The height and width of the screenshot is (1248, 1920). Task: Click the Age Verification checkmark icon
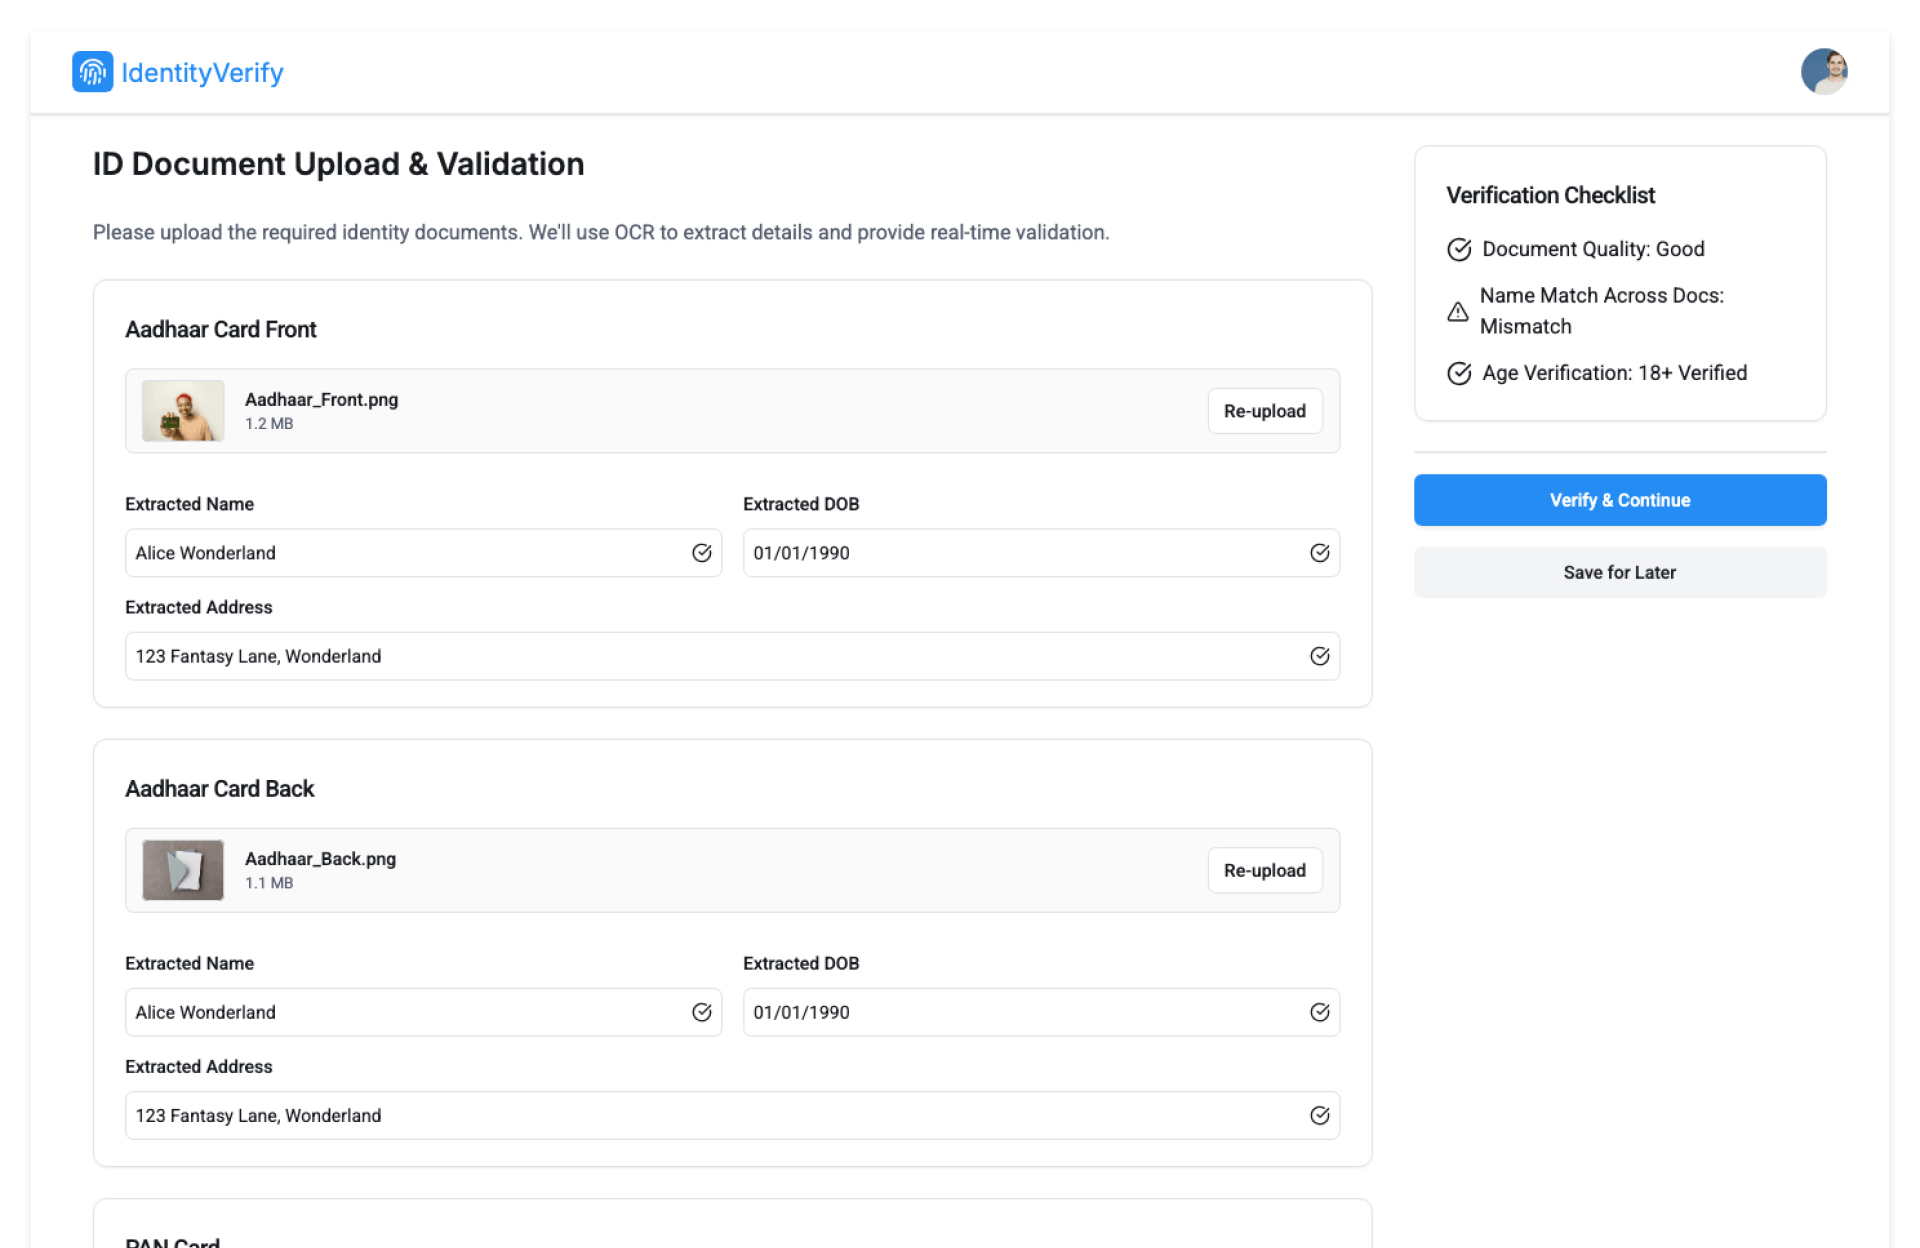(1459, 373)
